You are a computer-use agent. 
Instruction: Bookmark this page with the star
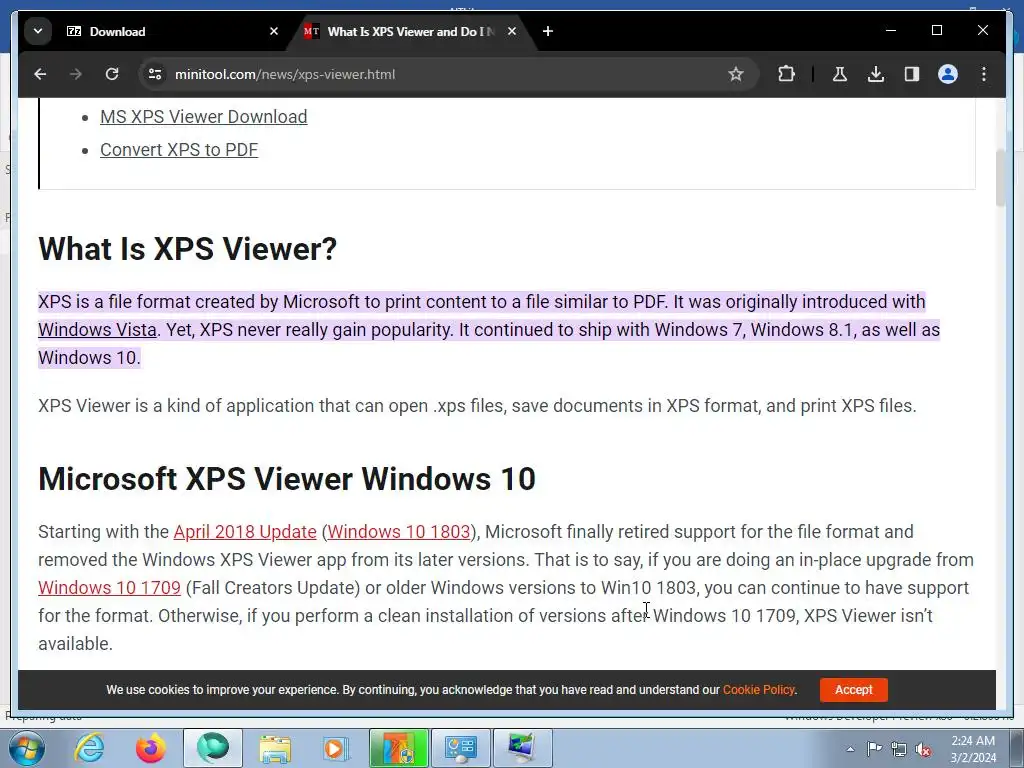(x=736, y=74)
